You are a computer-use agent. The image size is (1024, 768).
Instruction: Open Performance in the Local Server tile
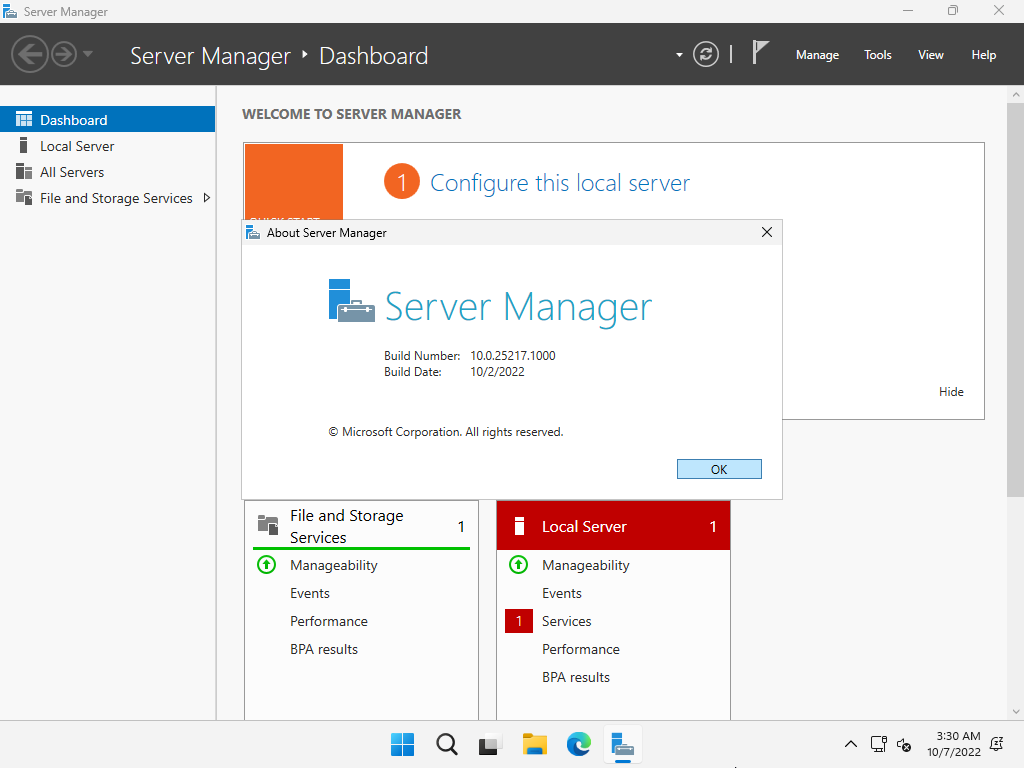(x=581, y=649)
